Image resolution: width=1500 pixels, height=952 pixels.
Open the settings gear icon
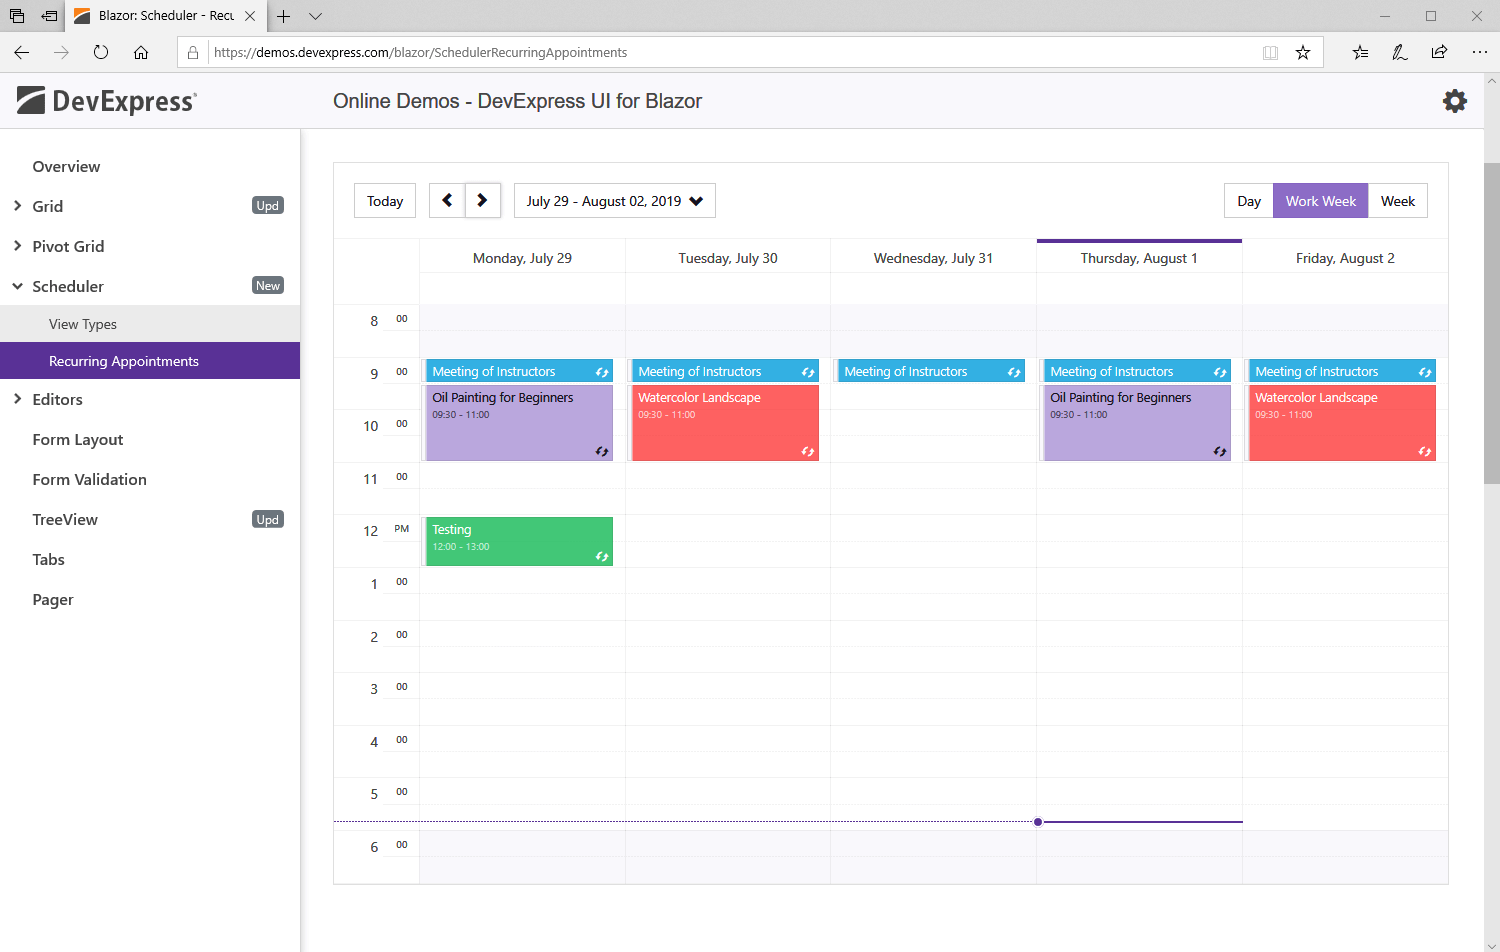click(x=1454, y=101)
